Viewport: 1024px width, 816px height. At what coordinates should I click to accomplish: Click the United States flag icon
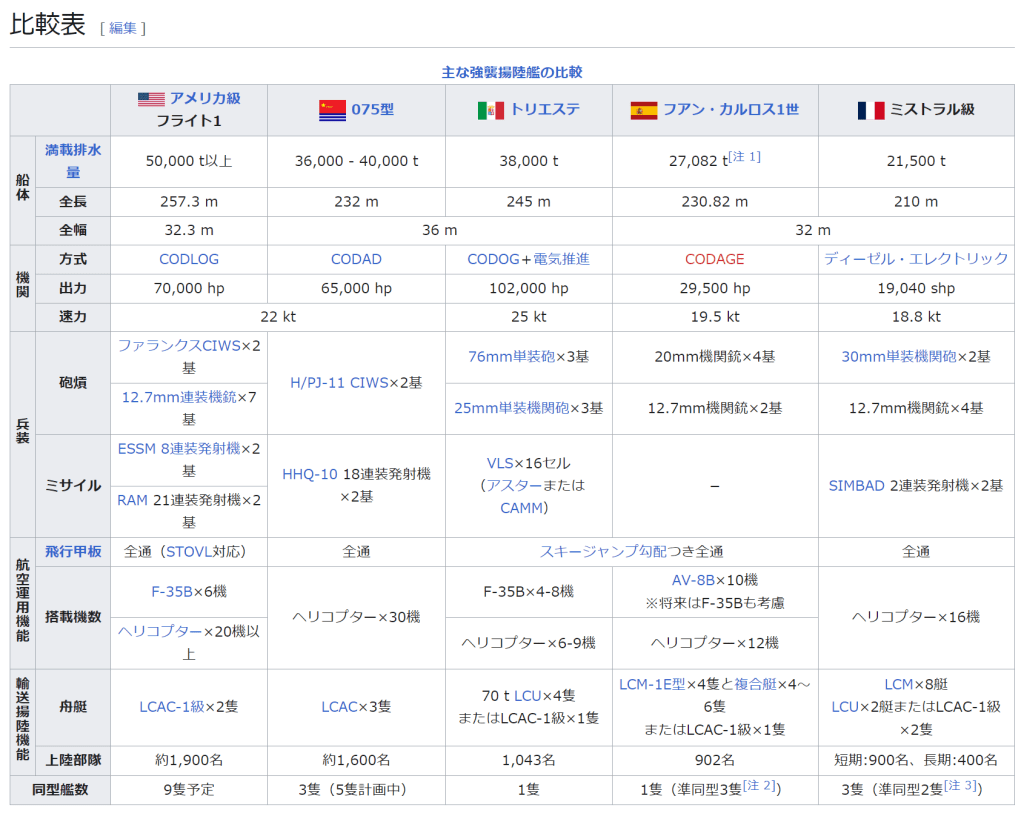point(151,99)
